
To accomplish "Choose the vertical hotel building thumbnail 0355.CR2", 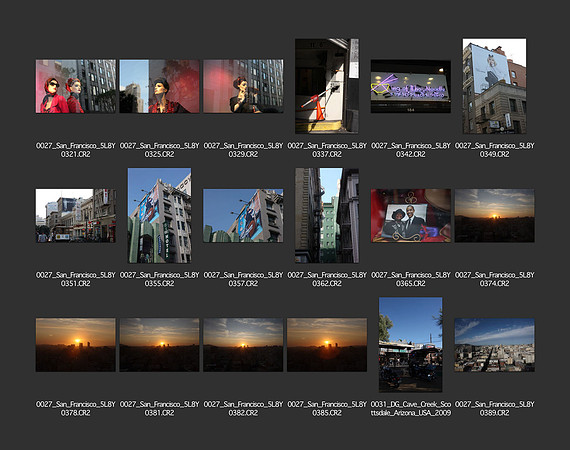I will (x=159, y=215).
